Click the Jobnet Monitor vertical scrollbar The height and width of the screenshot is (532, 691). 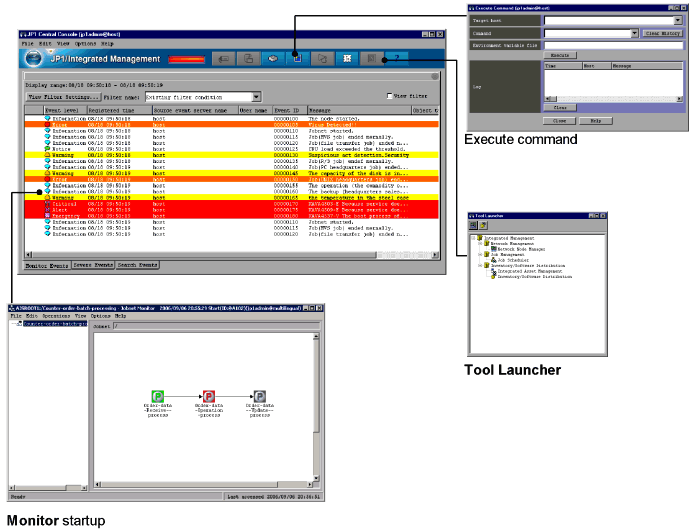coord(316,407)
